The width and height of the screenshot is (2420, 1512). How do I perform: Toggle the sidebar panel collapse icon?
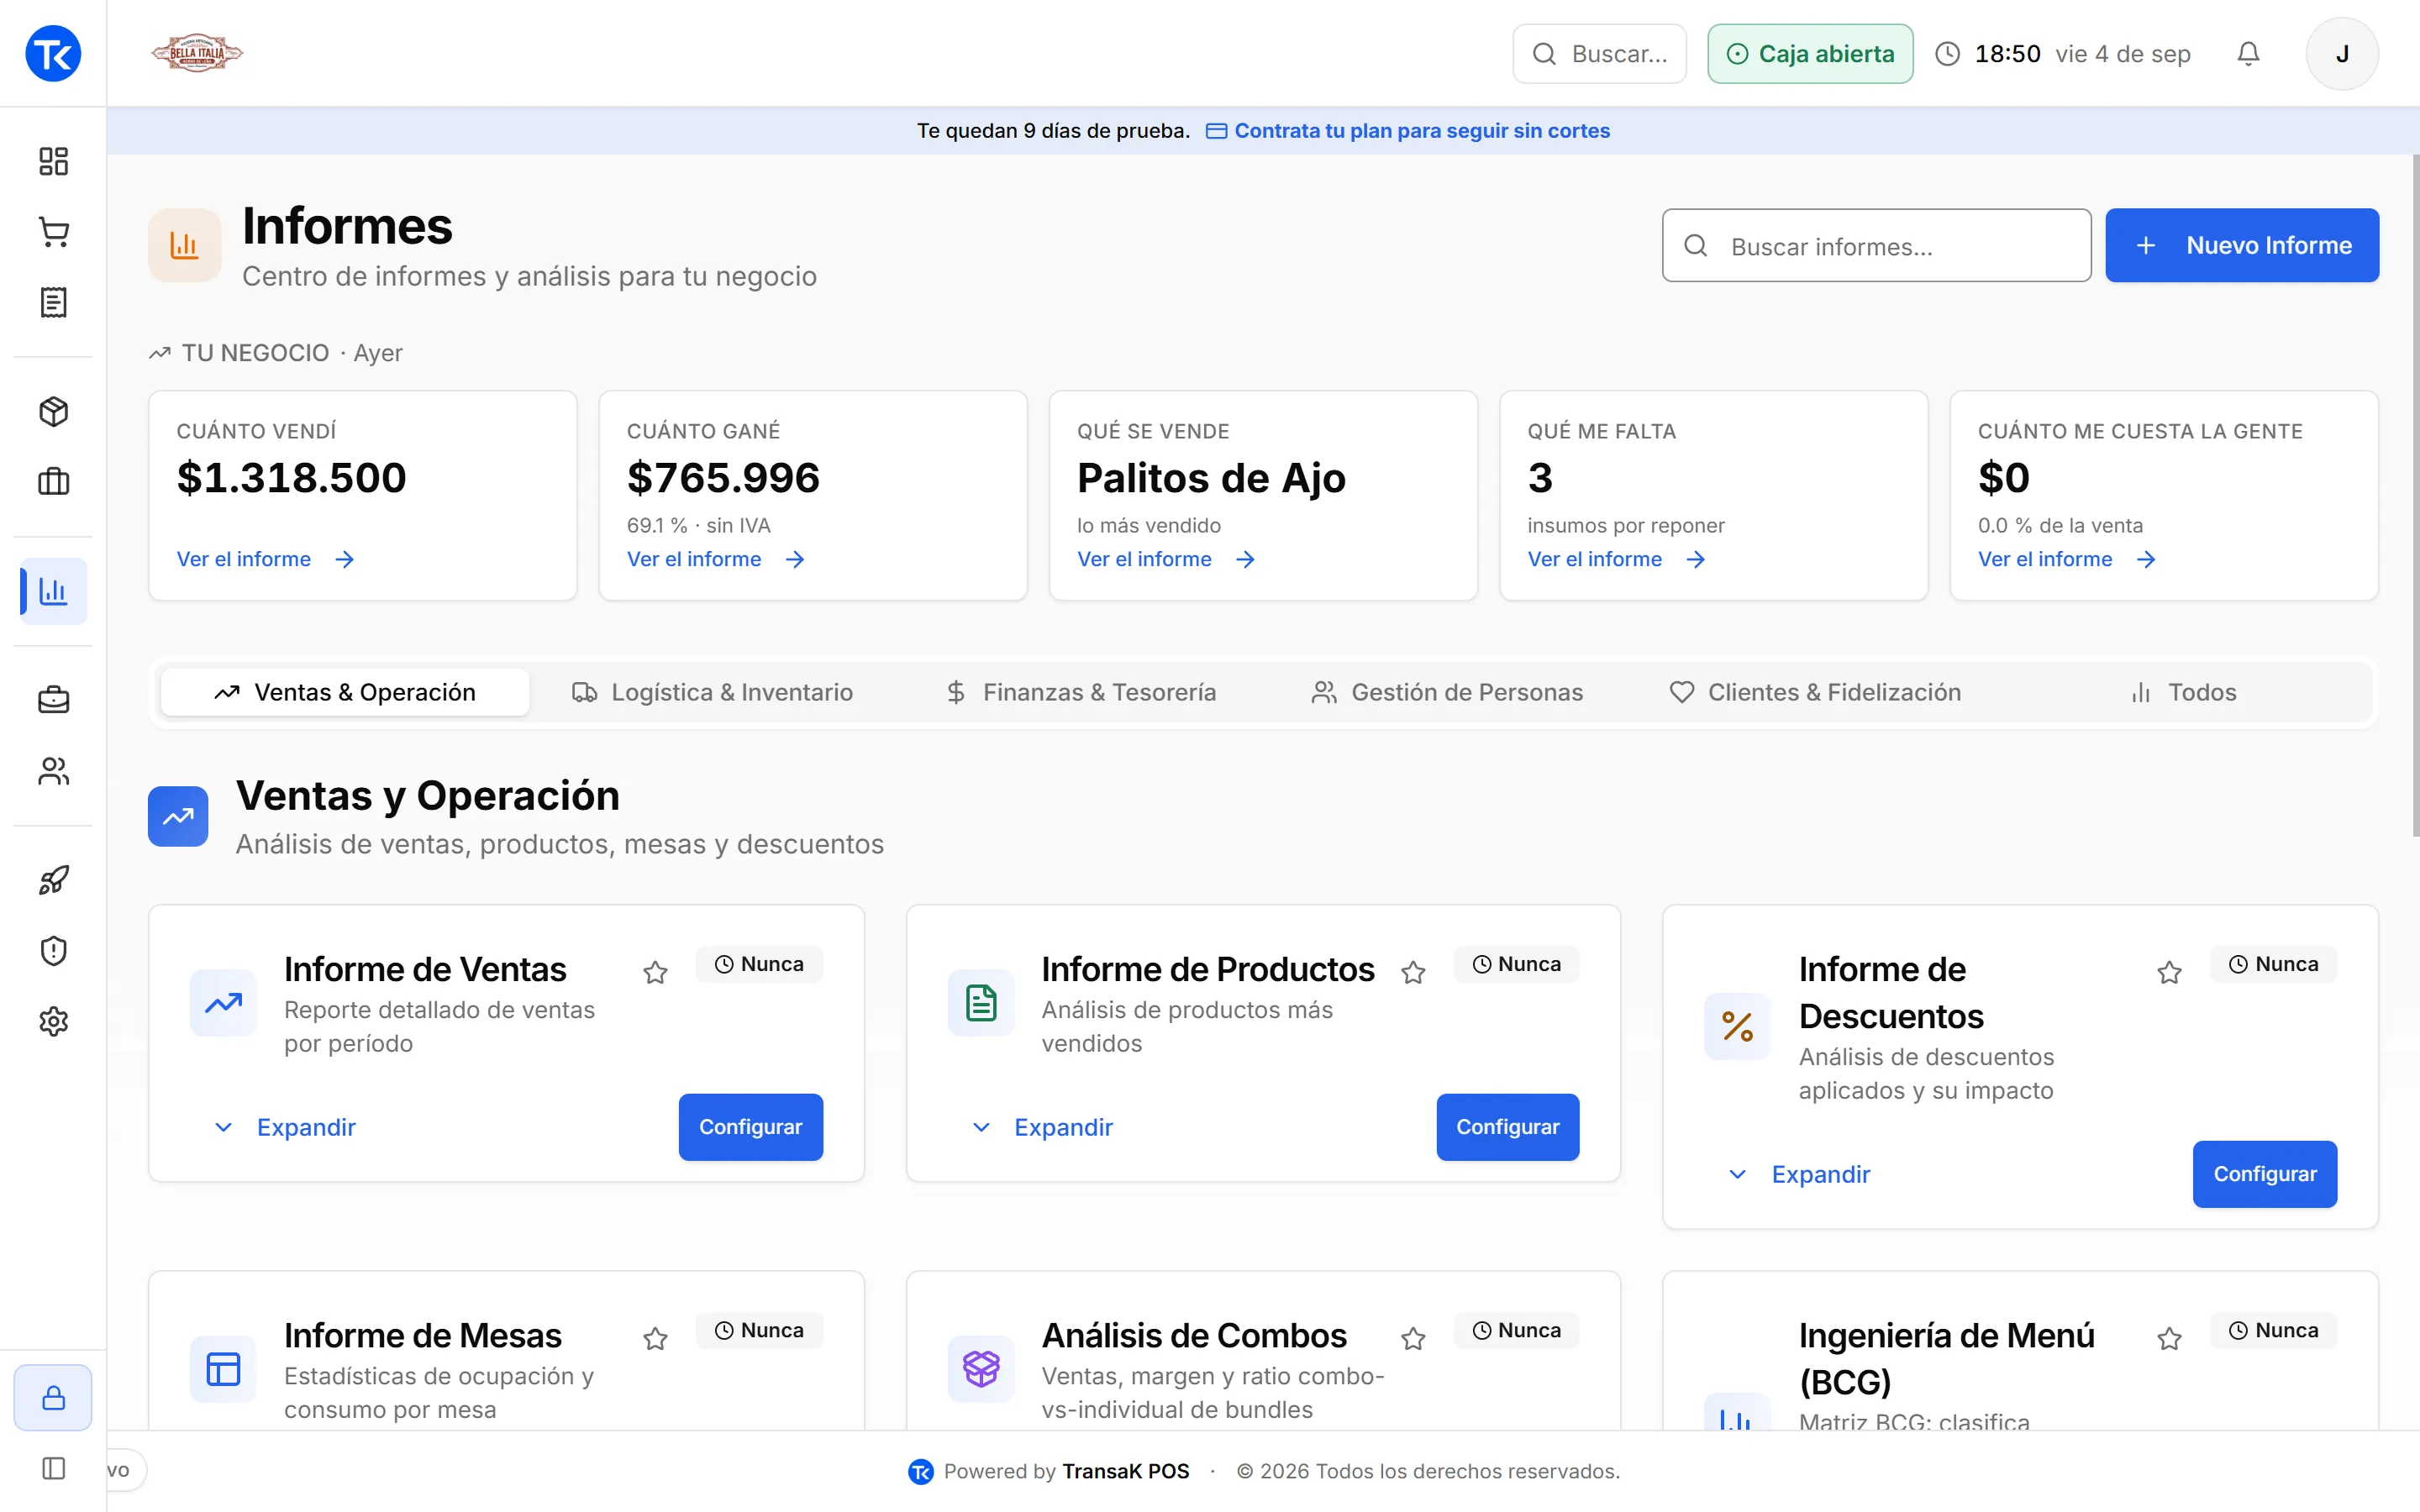pyautogui.click(x=53, y=1468)
